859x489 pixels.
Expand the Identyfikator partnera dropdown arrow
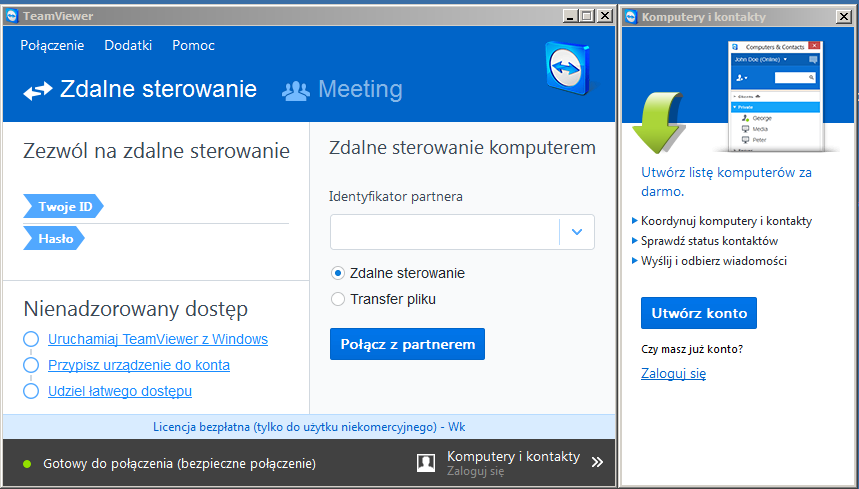coord(576,232)
